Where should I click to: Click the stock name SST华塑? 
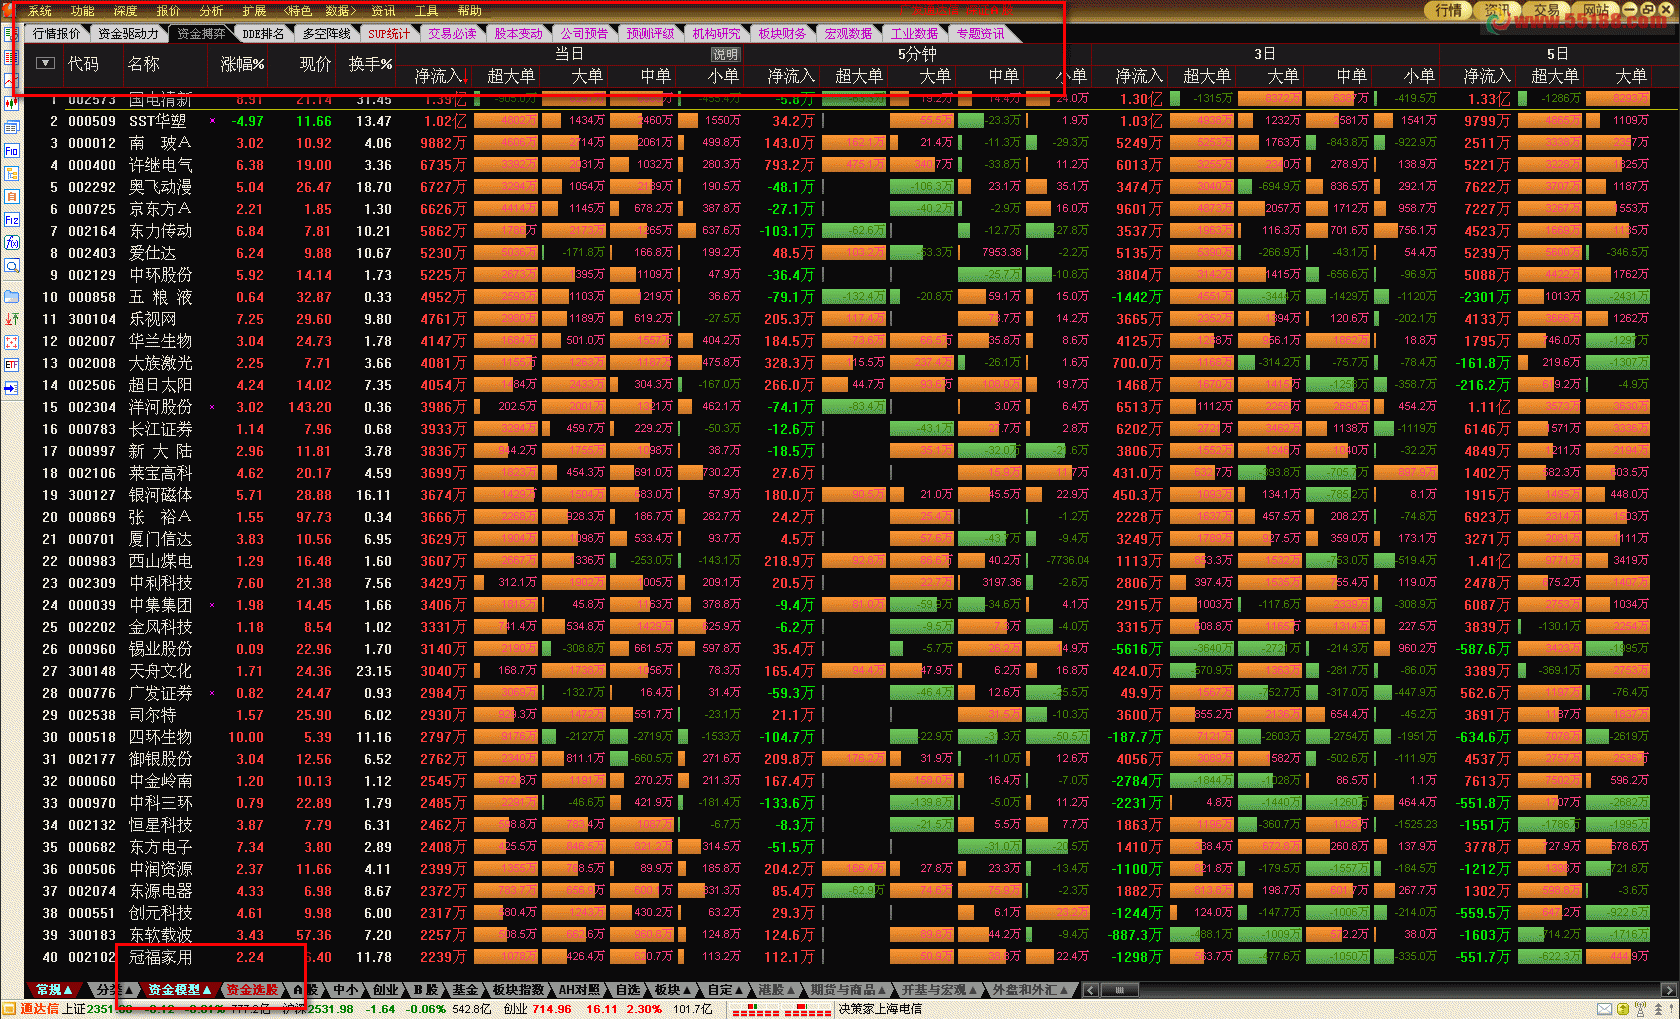(x=157, y=121)
